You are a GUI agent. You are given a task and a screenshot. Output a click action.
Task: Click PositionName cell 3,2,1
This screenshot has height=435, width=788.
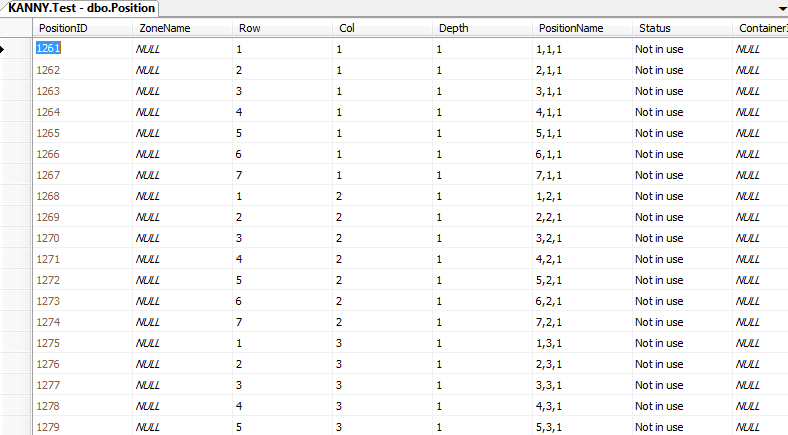[582, 239]
